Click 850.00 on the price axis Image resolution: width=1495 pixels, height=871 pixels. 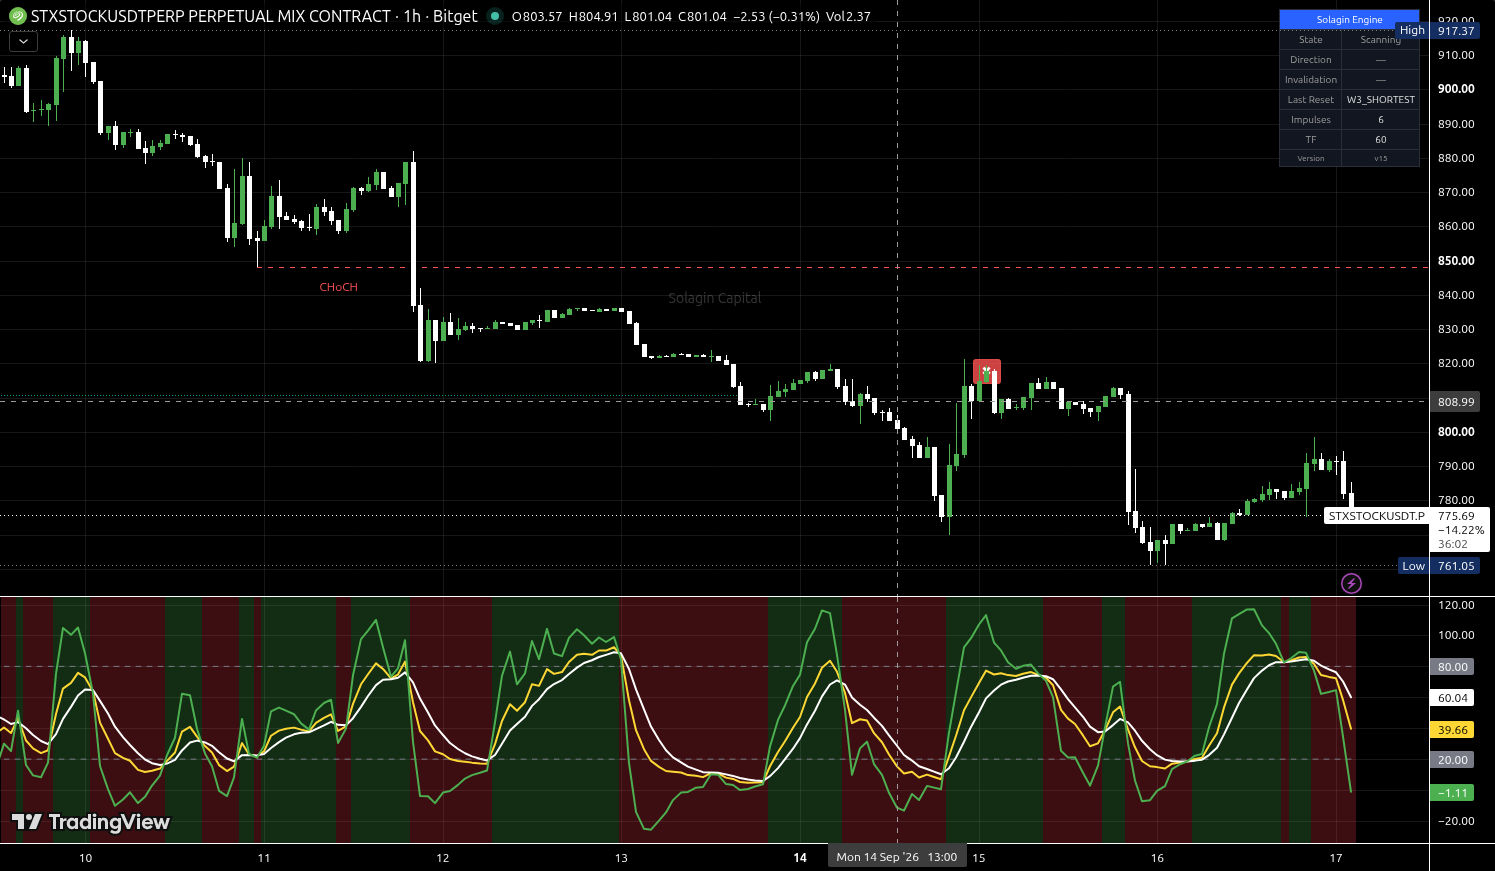click(x=1456, y=261)
